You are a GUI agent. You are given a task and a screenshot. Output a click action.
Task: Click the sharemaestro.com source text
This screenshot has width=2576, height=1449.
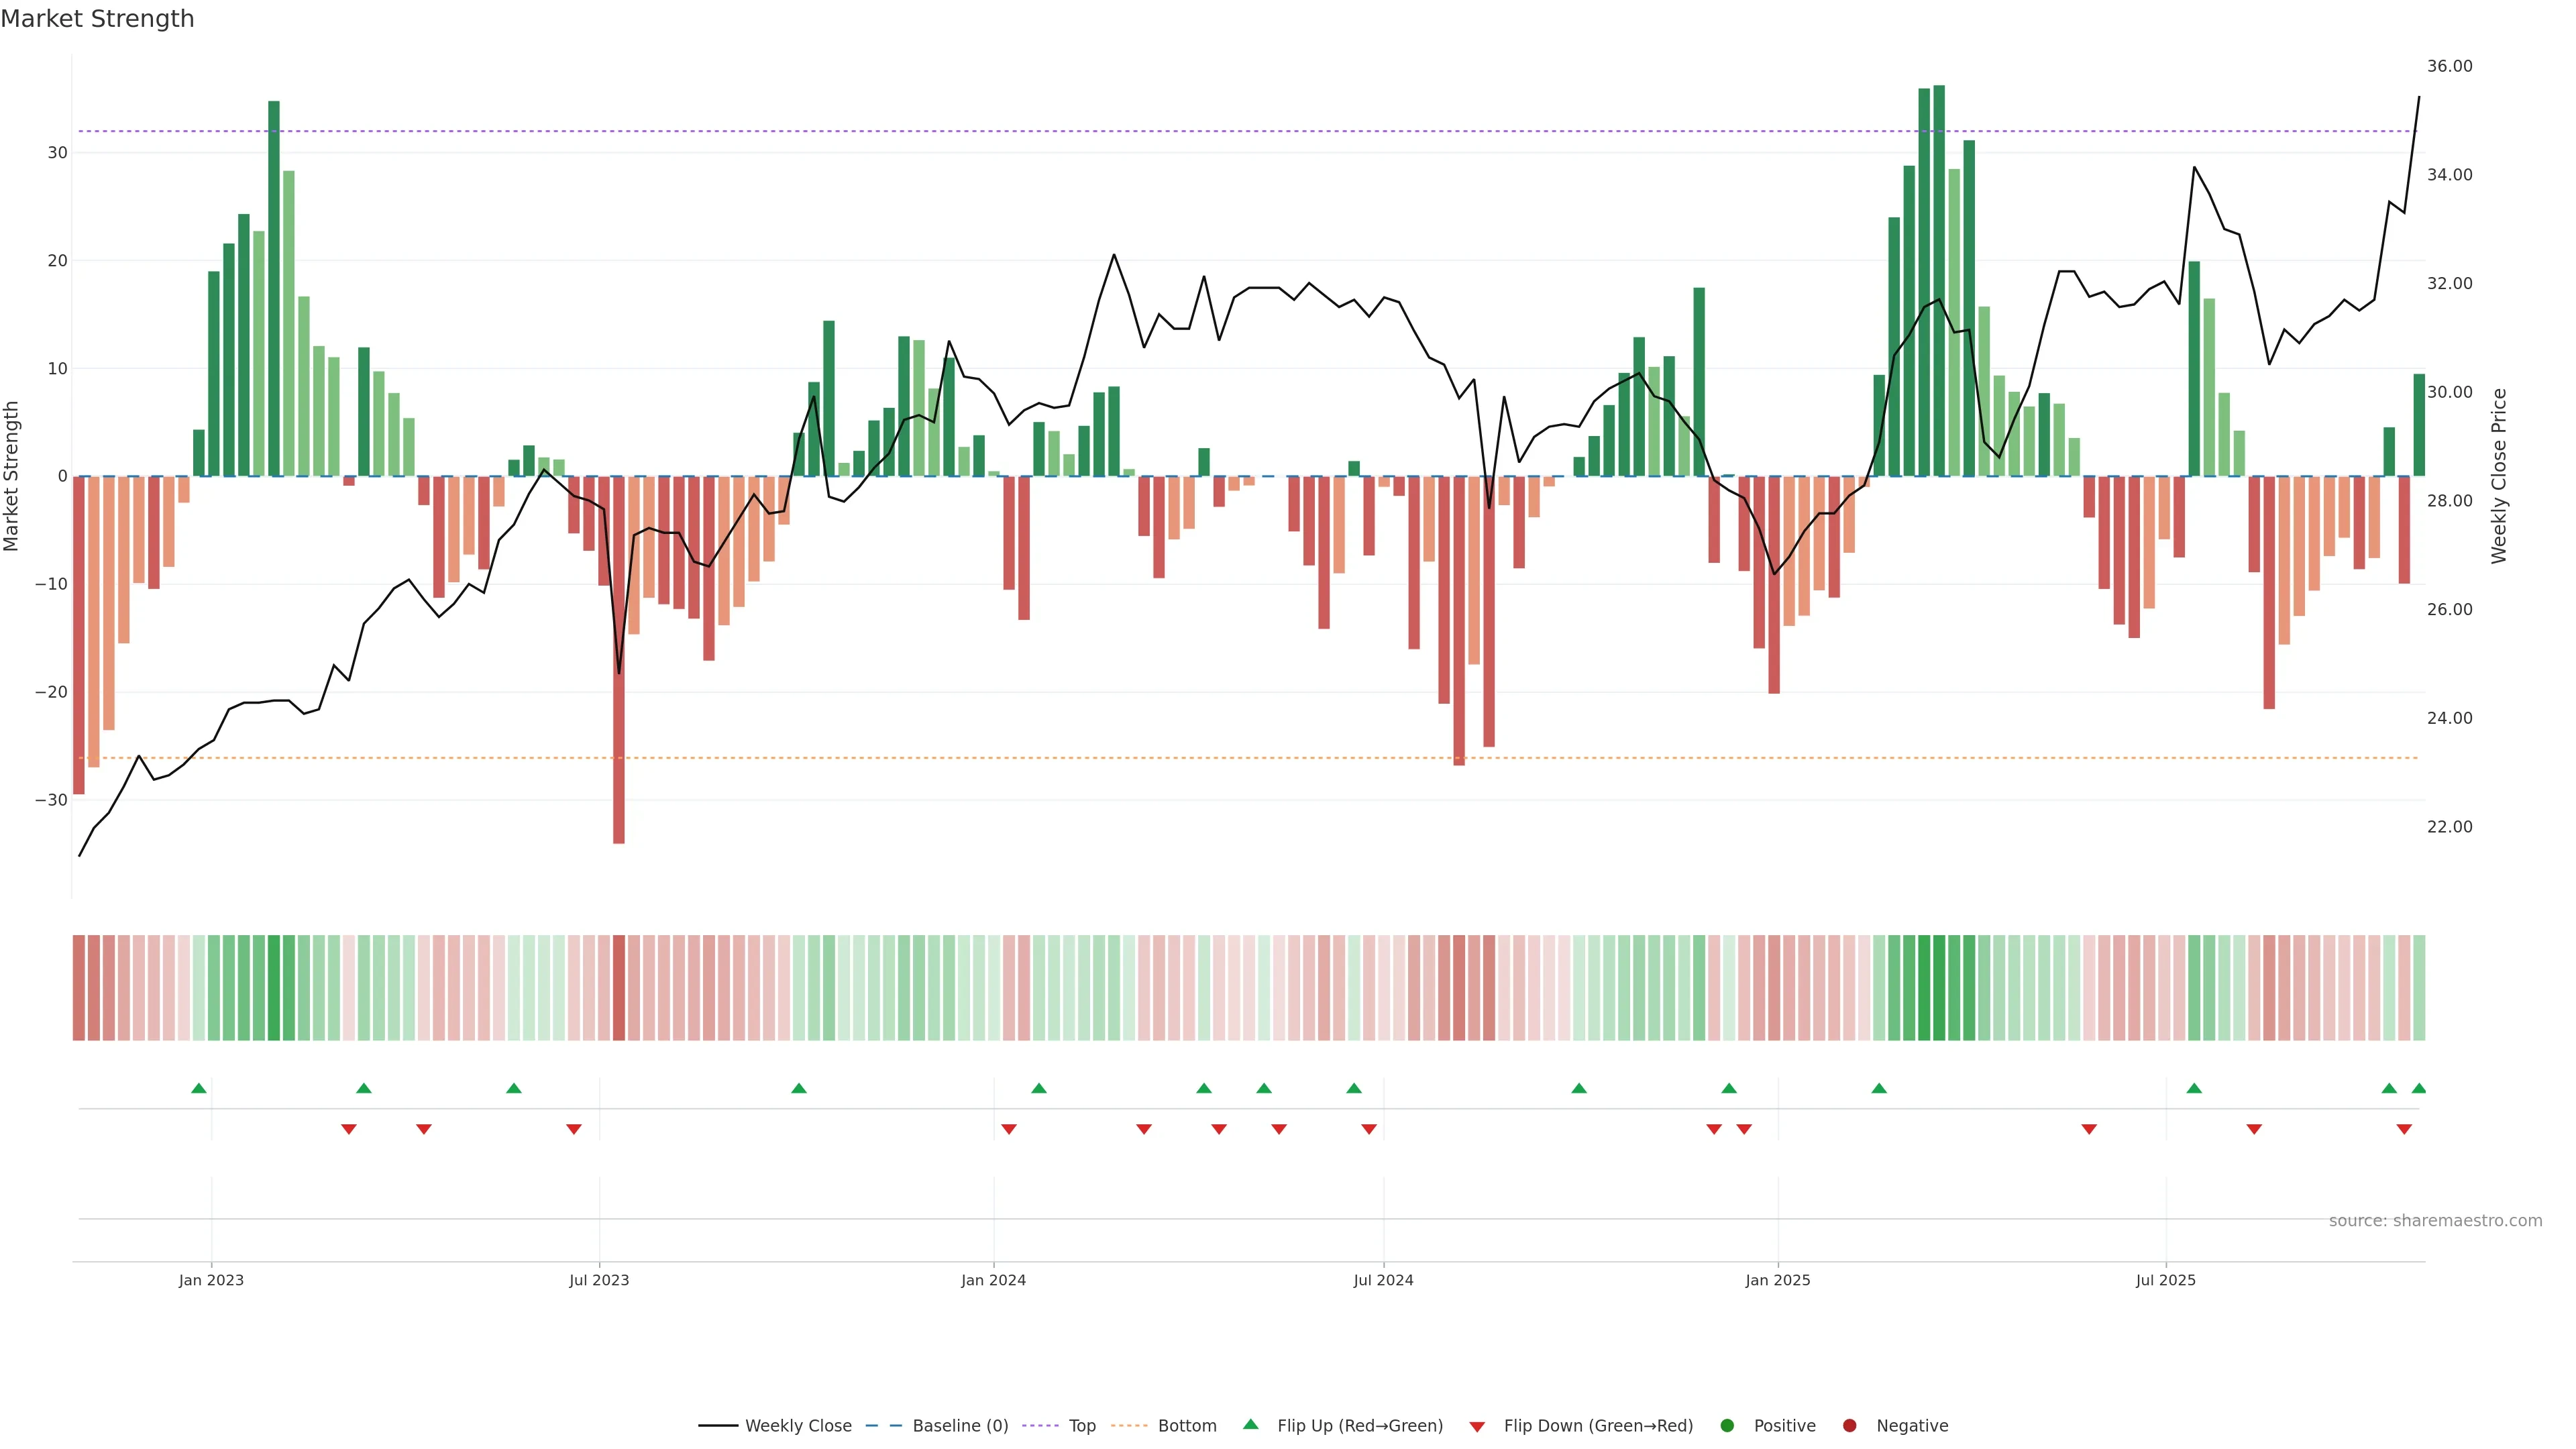tap(2435, 1221)
